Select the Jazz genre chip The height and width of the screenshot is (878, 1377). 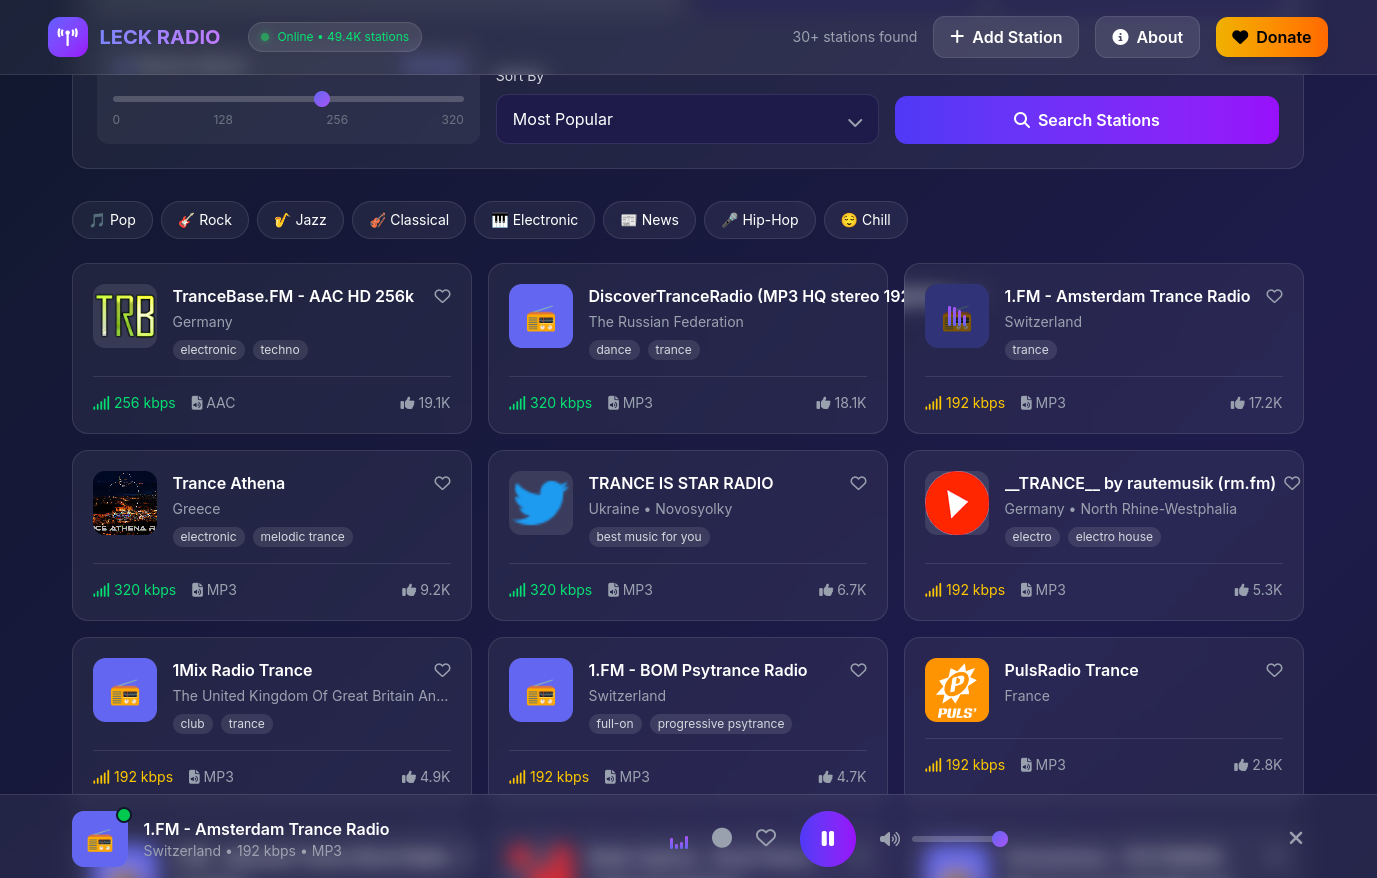[300, 220]
